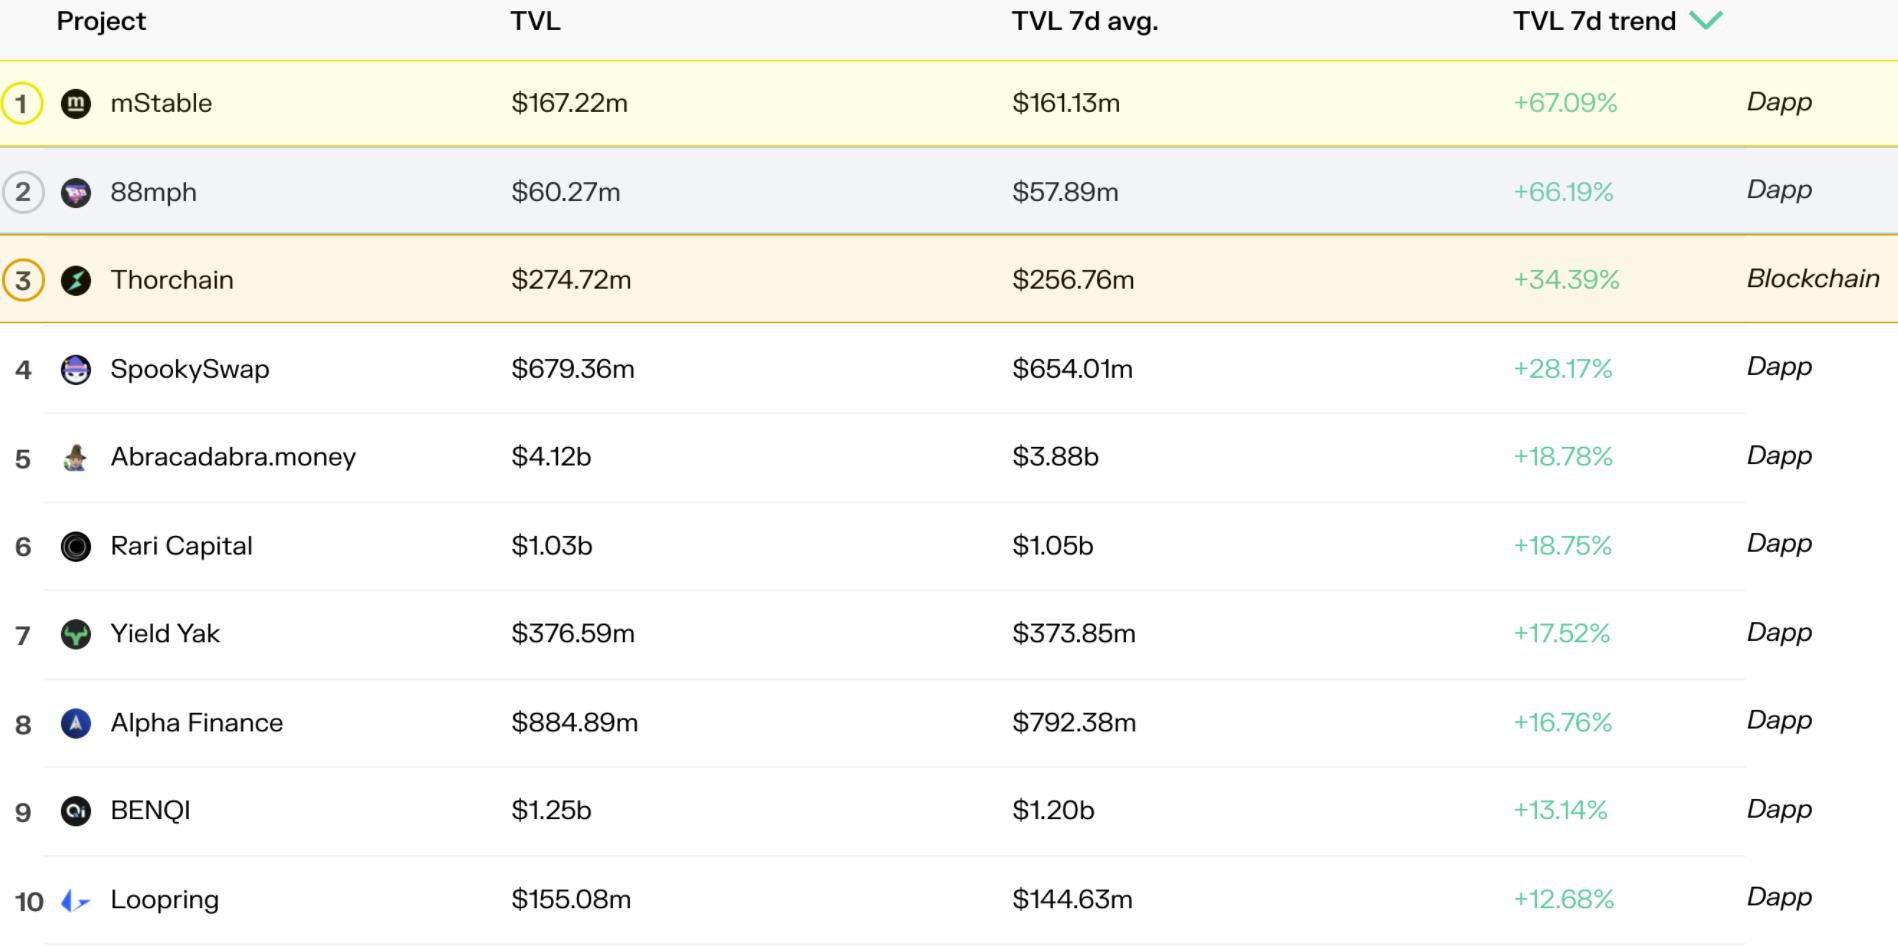Select the rank 1 circle badge

[x=22, y=104]
